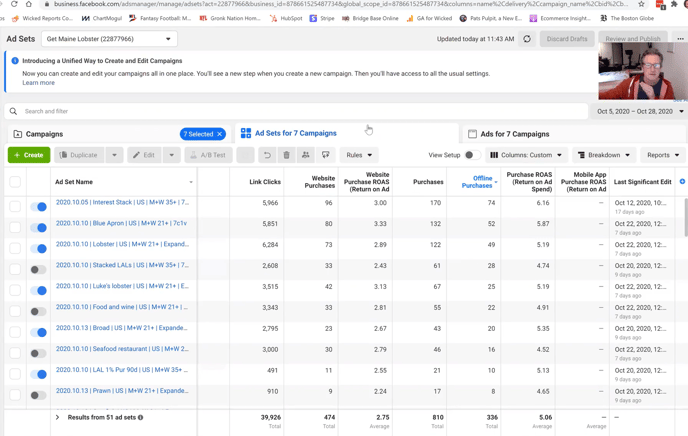The height and width of the screenshot is (436, 688).
Task: Click the audience people icon in toolbar
Action: coord(305,155)
